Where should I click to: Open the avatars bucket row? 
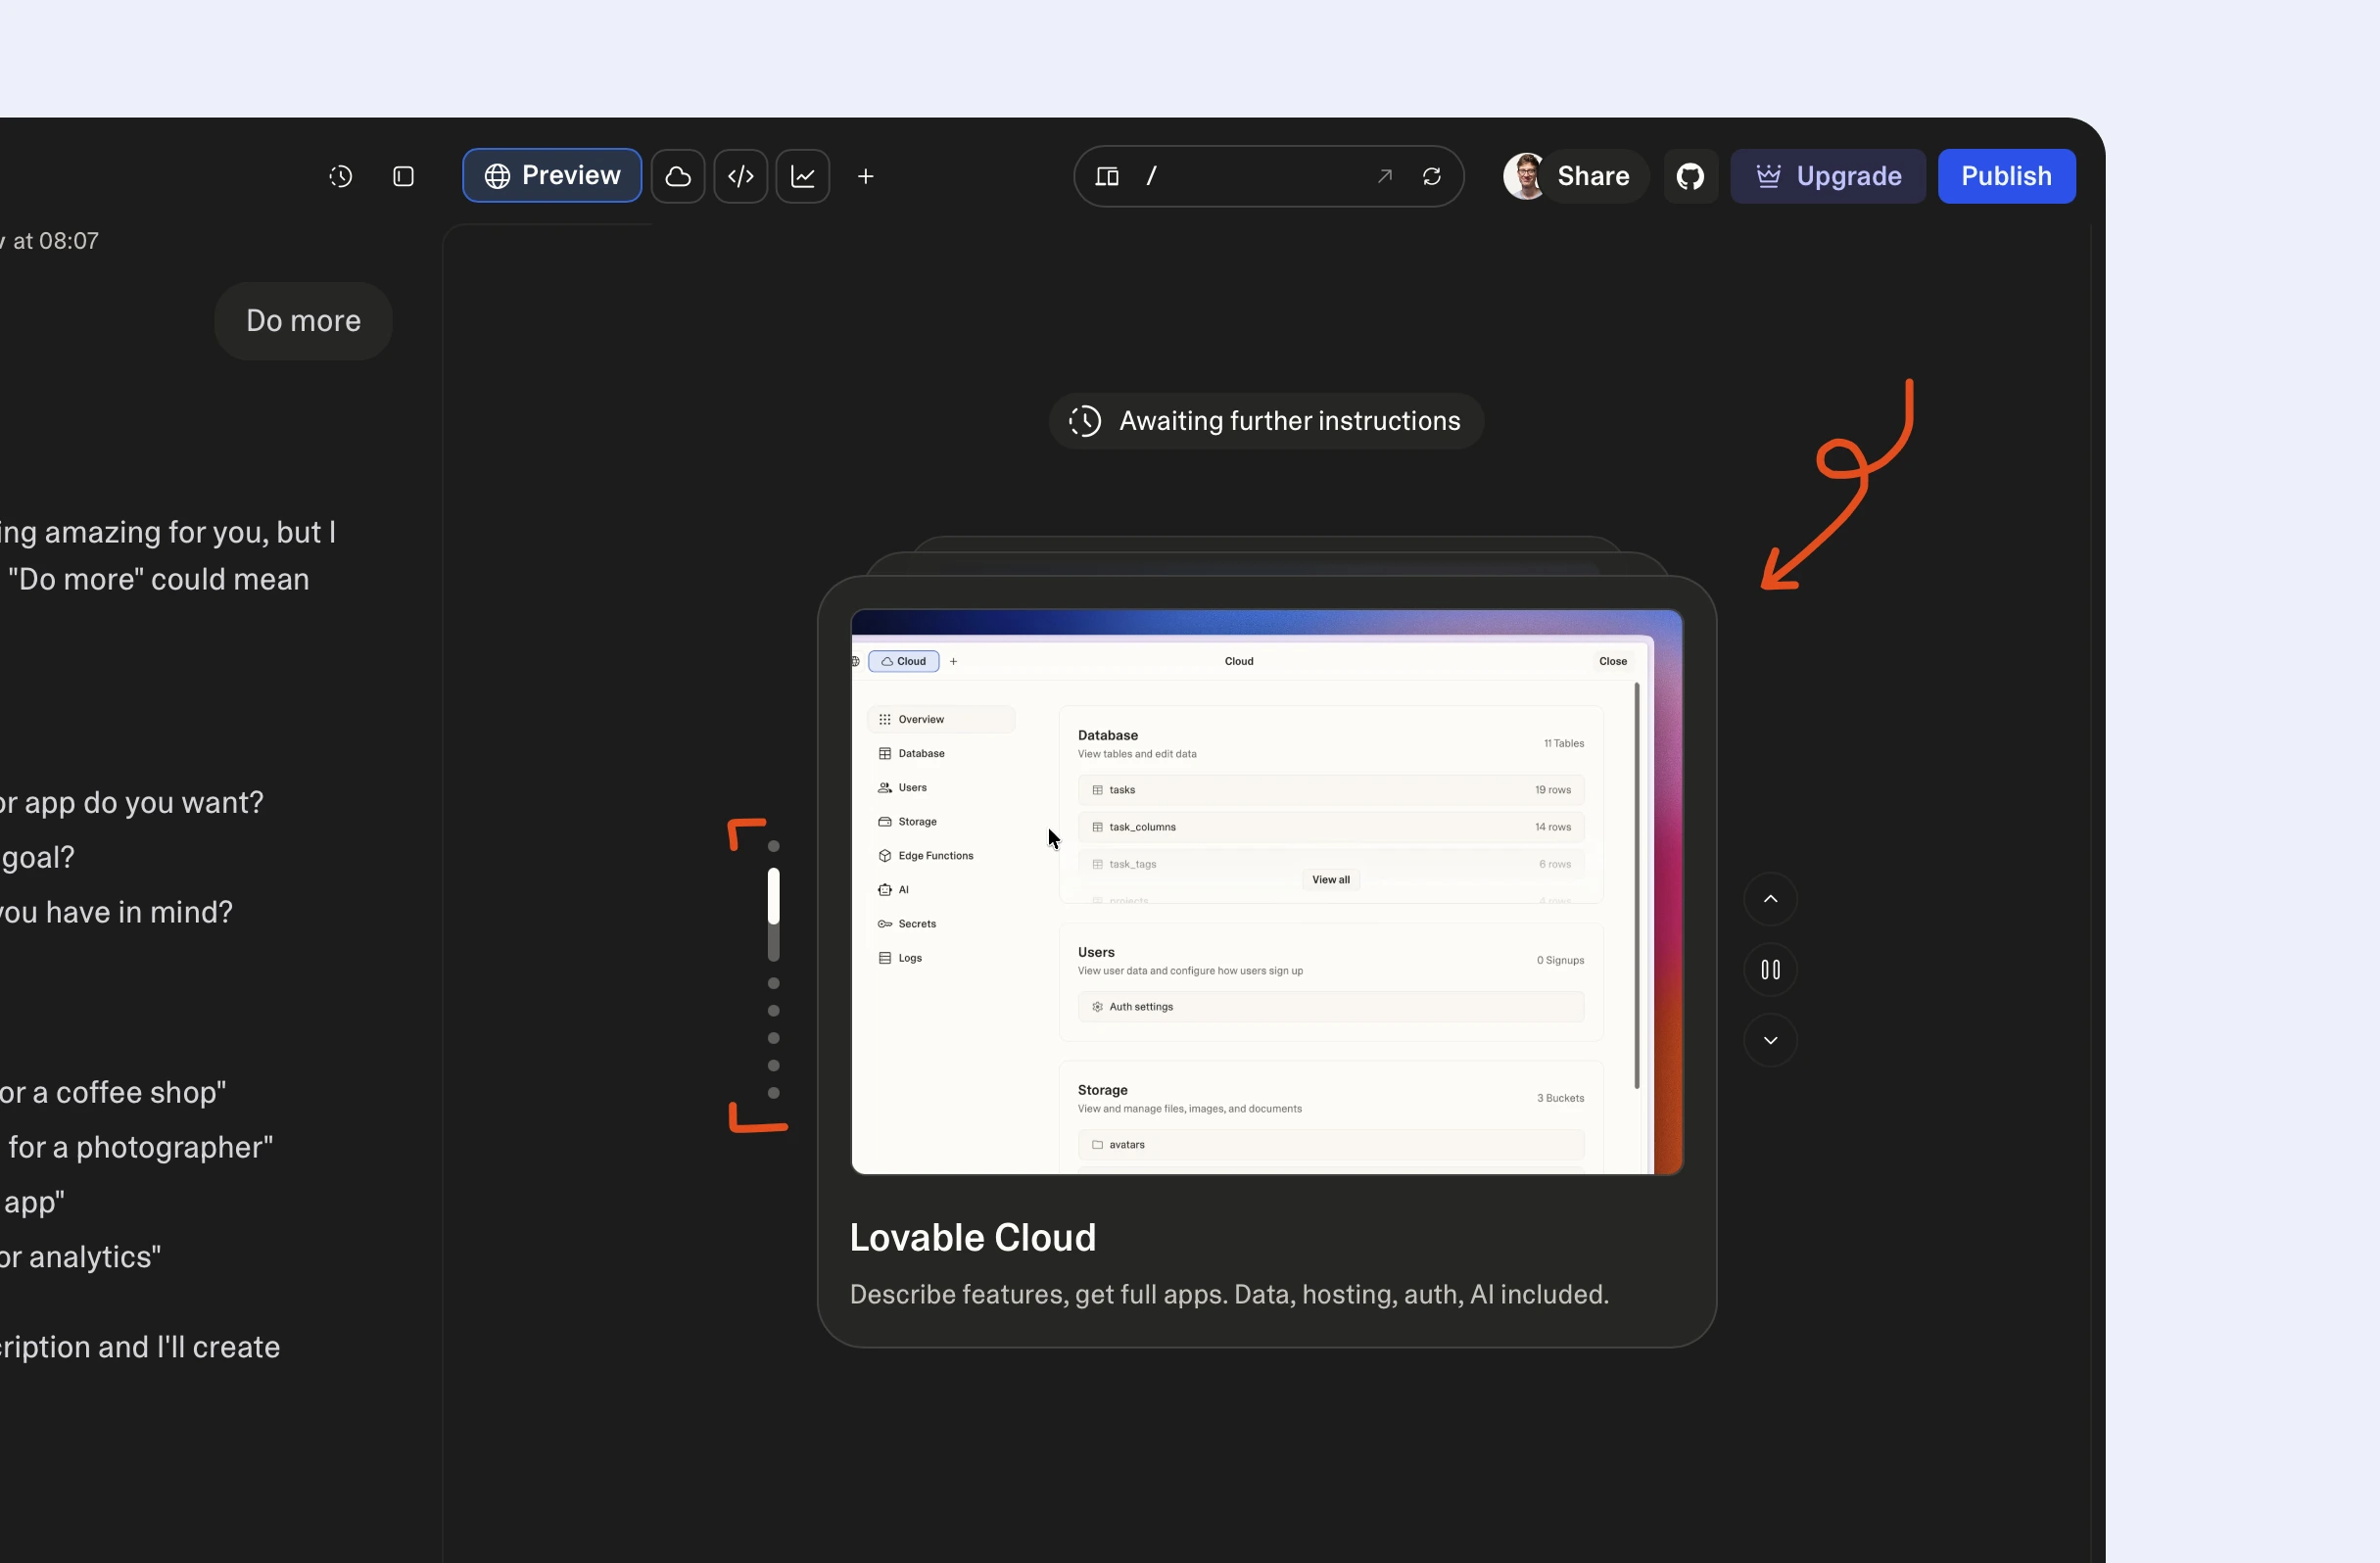pyautogui.click(x=1331, y=1145)
